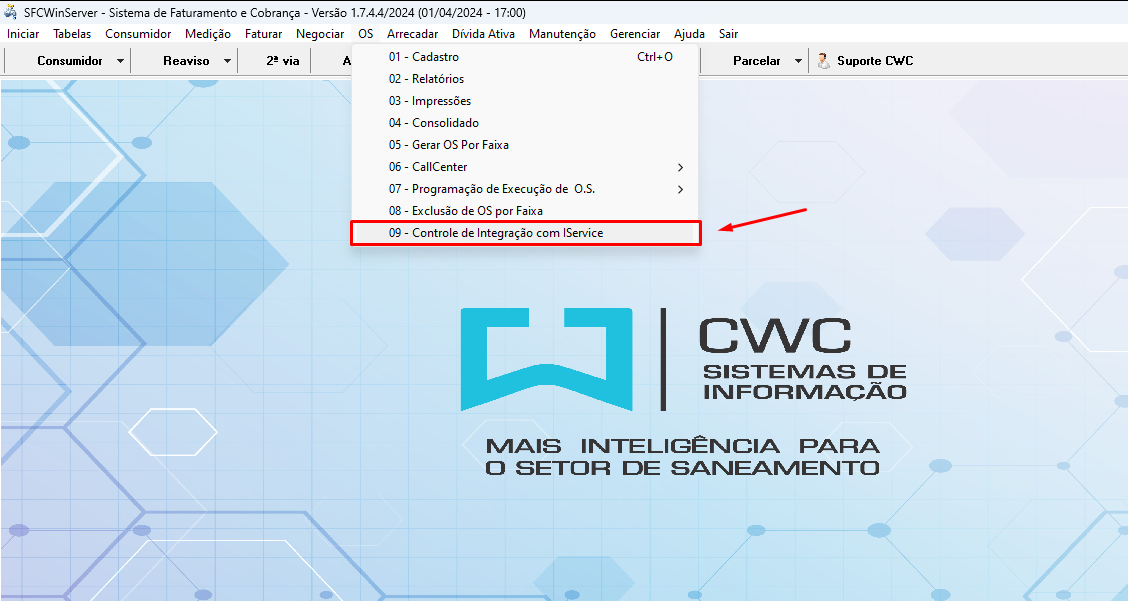
Task: Expand the CallCenter submenu arrow
Action: (x=681, y=167)
